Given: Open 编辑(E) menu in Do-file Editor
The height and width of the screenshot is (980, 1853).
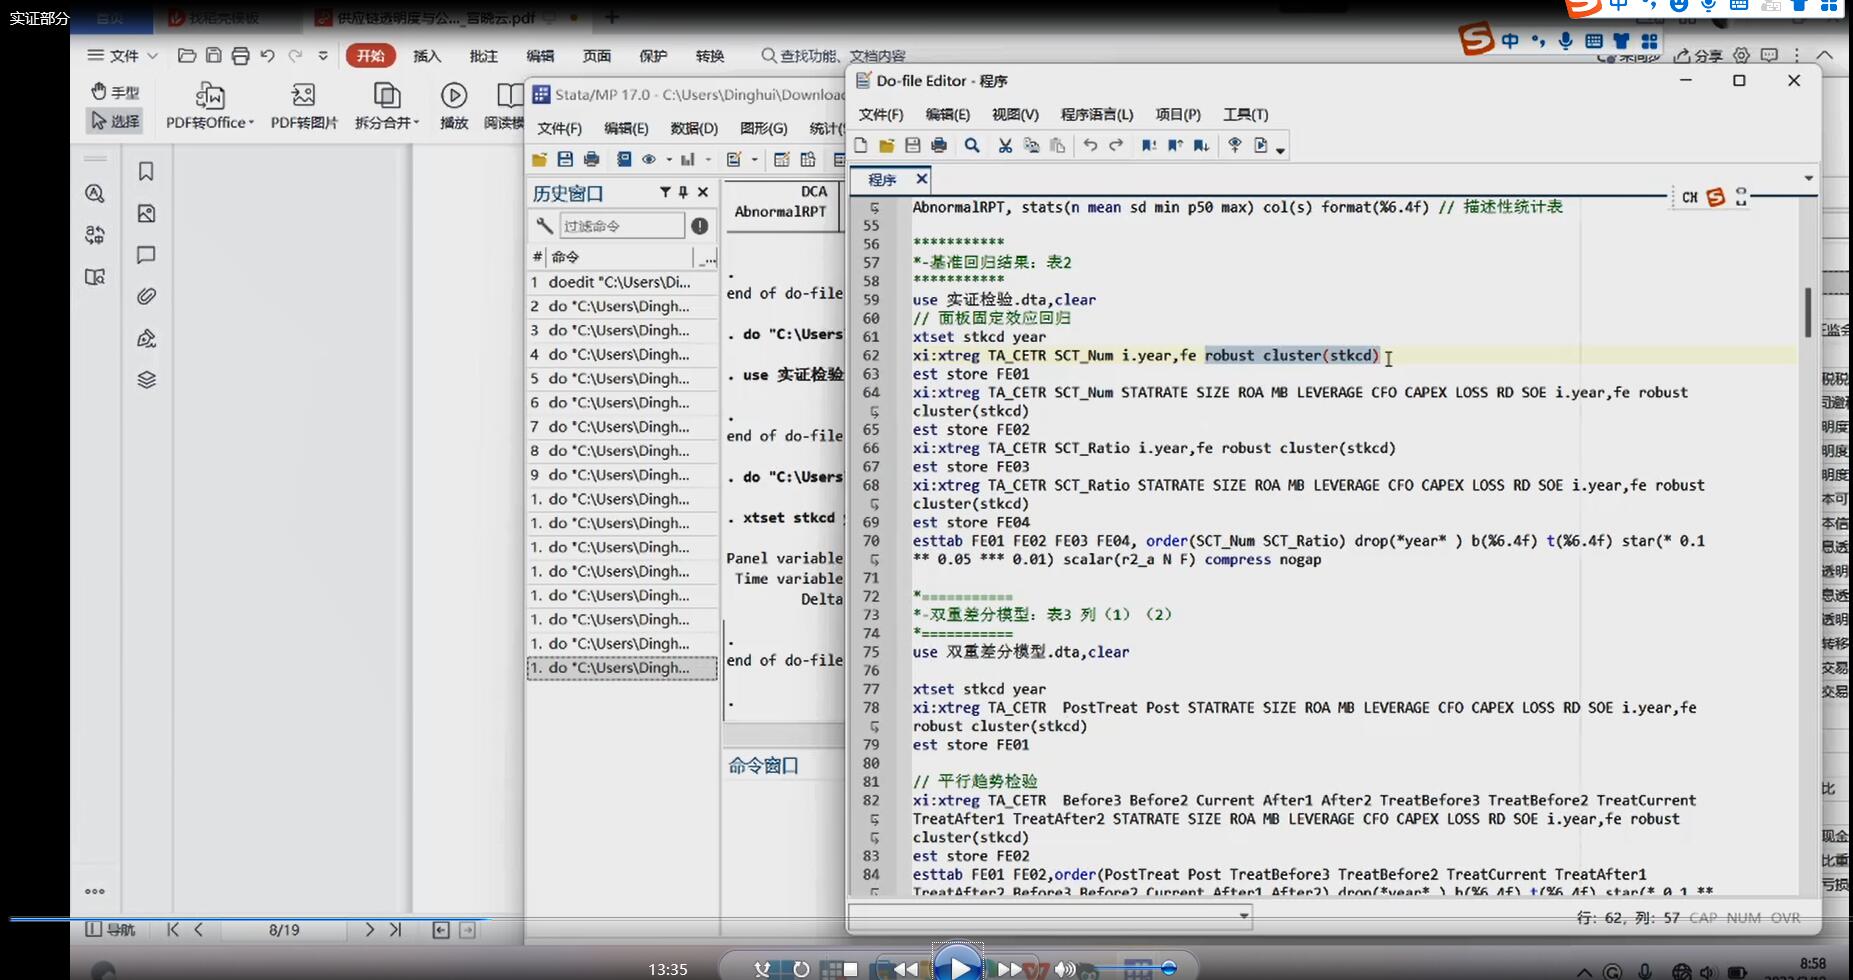Looking at the screenshot, I should click(948, 114).
